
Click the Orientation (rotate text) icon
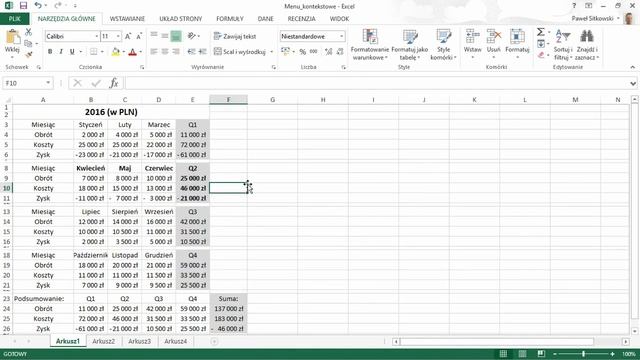click(x=191, y=36)
